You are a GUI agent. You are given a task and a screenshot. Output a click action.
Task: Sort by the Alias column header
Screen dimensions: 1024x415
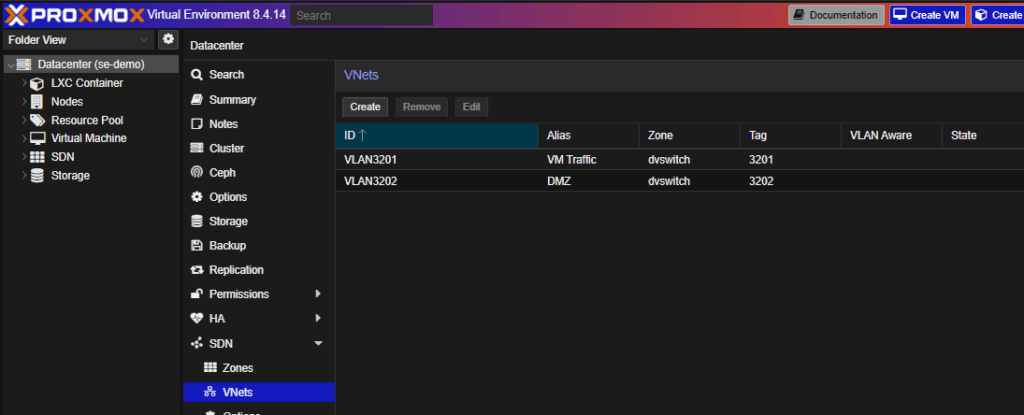click(589, 135)
